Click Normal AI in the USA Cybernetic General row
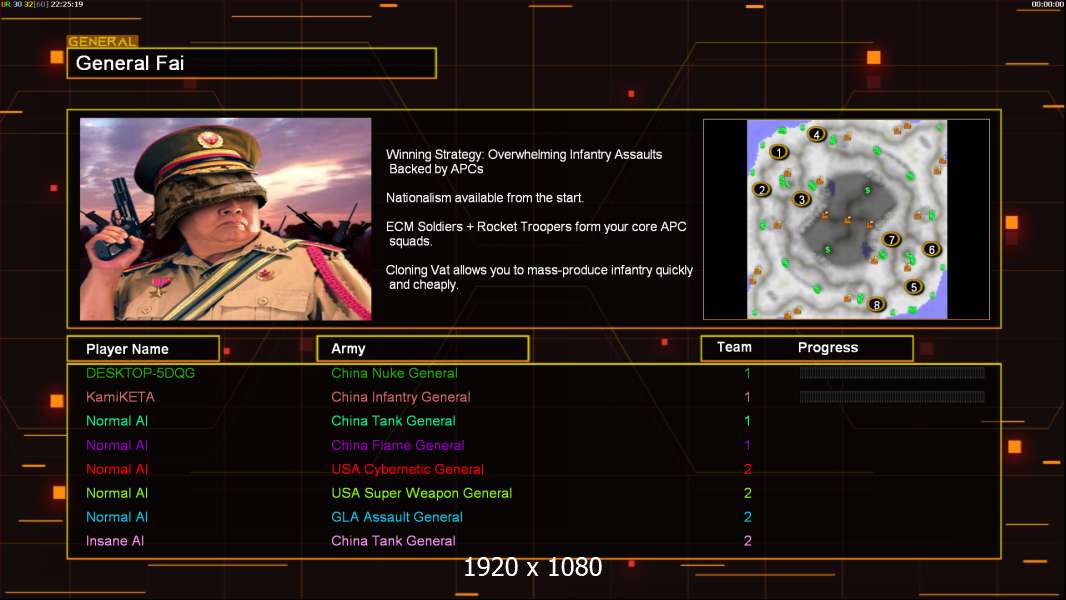The height and width of the screenshot is (600, 1066). click(x=117, y=469)
